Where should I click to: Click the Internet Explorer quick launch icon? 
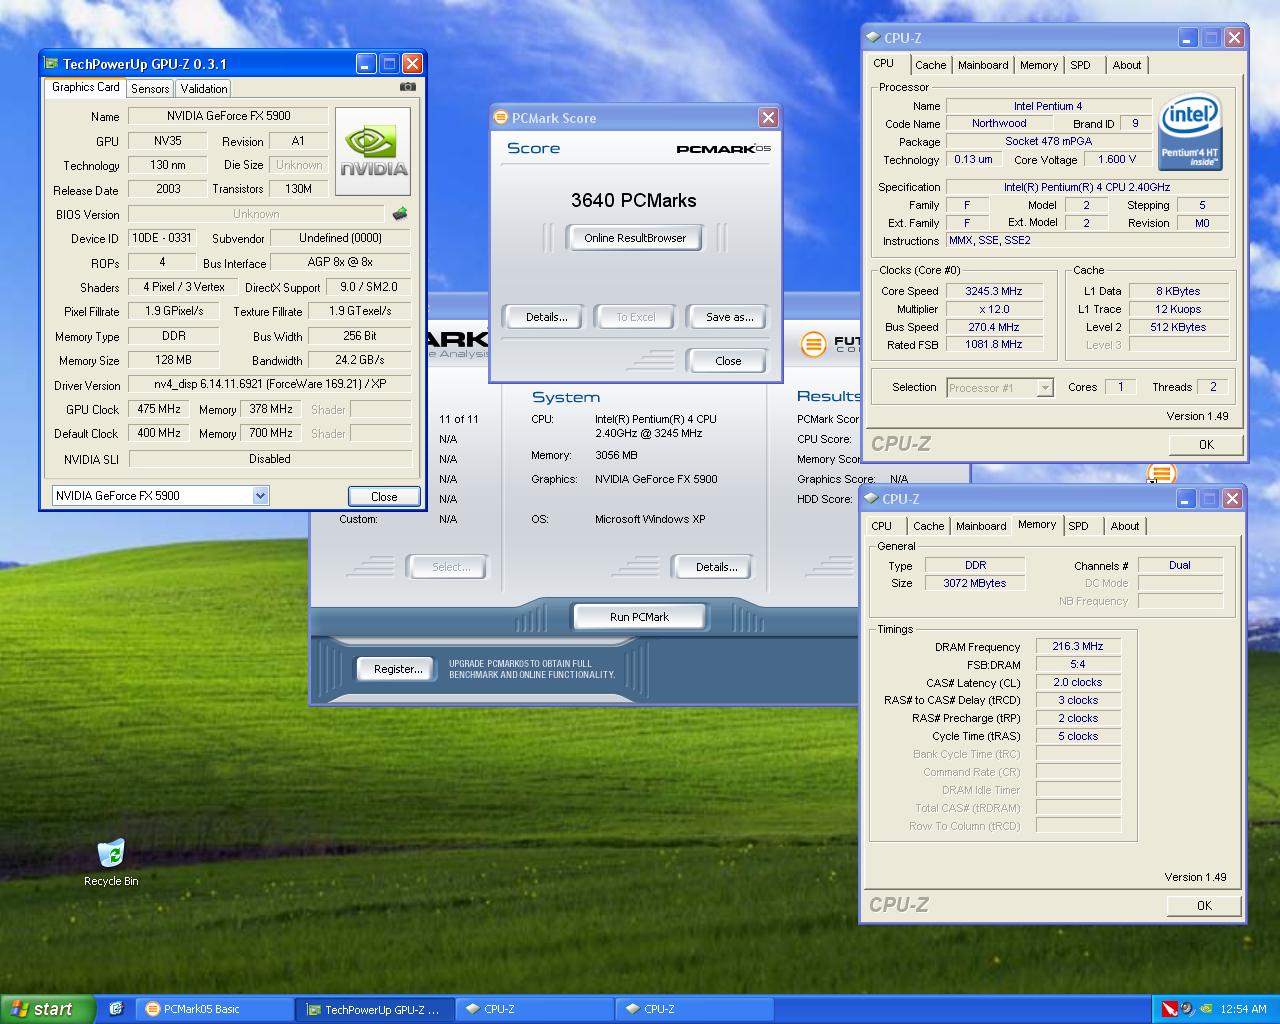(116, 1009)
